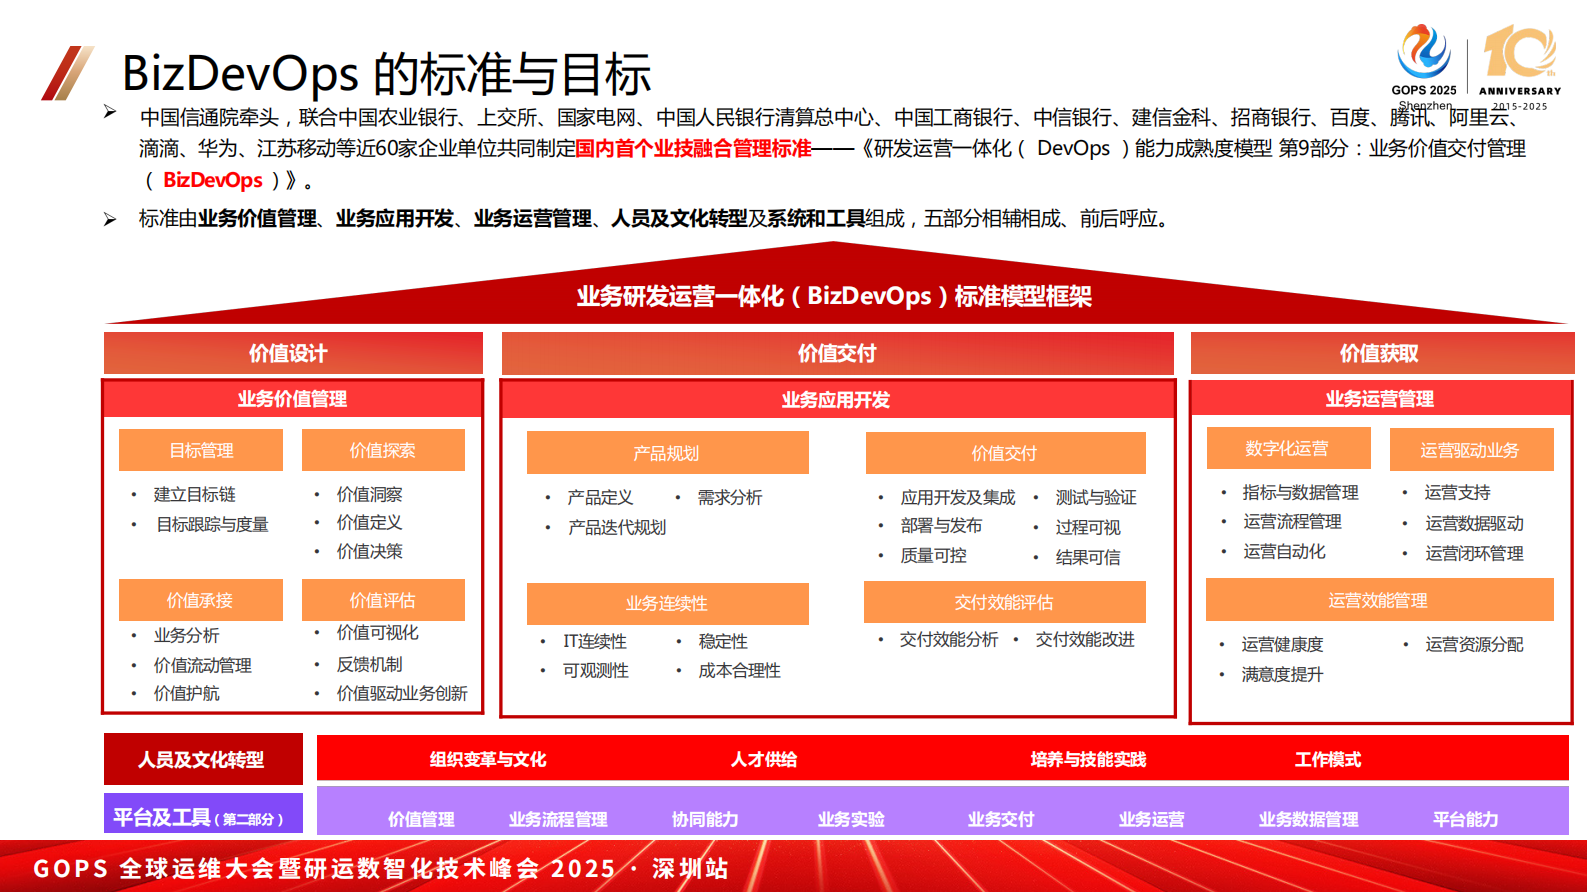Click the bullet 测试与验证
This screenshot has height=892, width=1587.
(x=1096, y=497)
